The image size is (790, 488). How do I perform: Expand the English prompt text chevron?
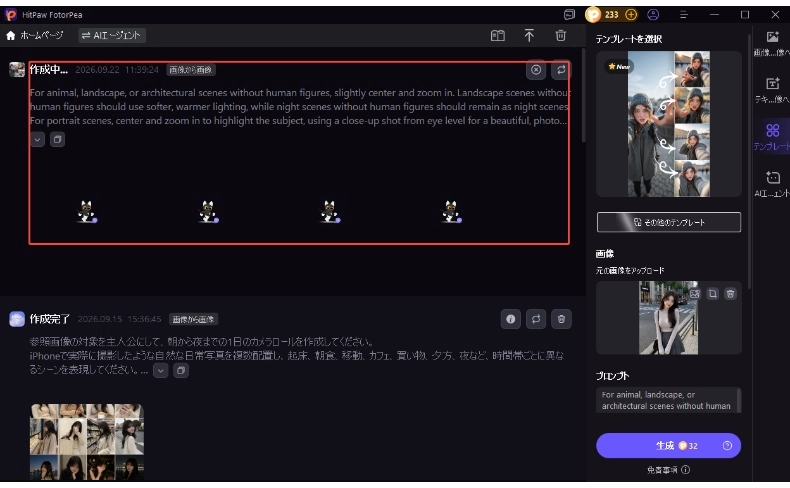click(x=38, y=140)
